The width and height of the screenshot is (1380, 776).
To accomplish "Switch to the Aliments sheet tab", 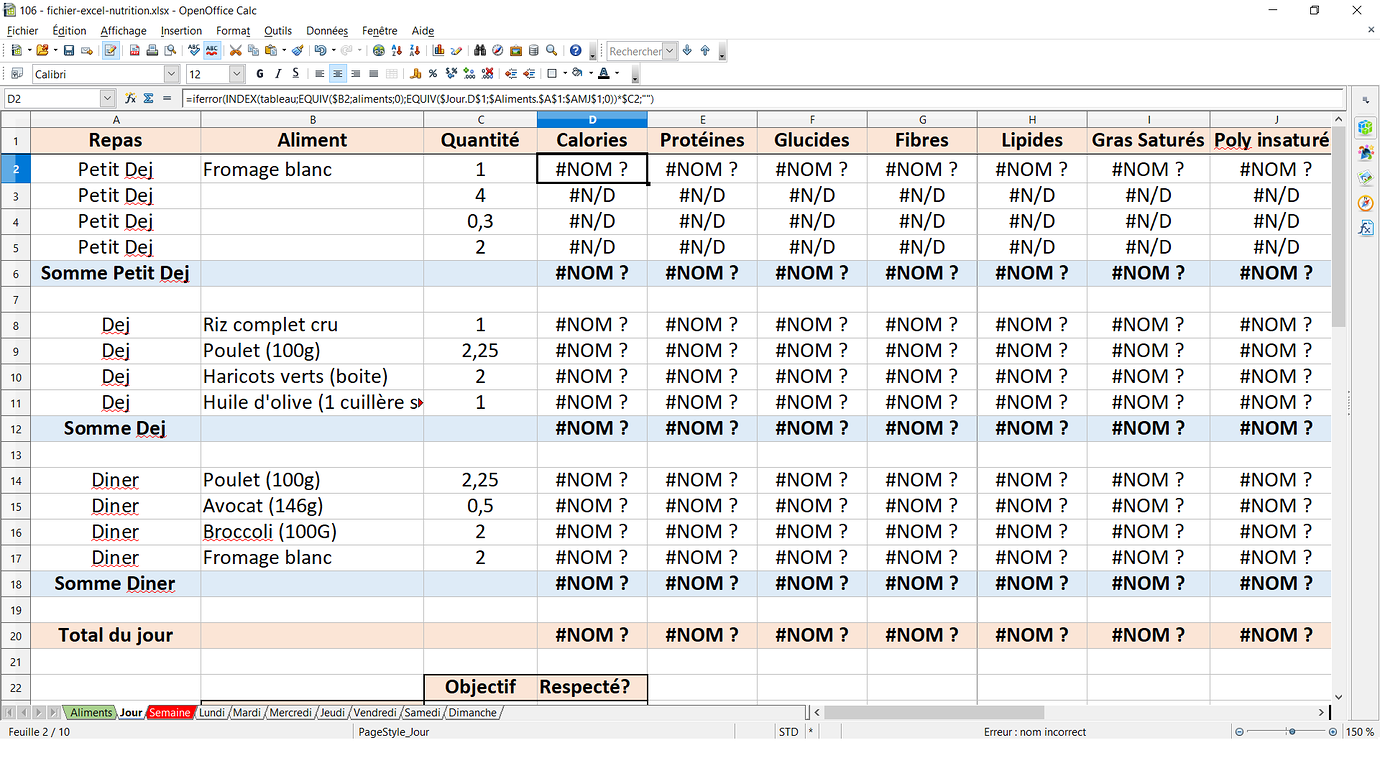I will (x=90, y=712).
